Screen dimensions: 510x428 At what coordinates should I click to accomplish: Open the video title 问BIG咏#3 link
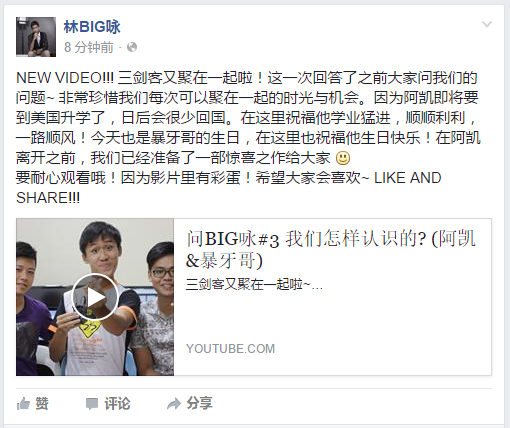coord(330,249)
